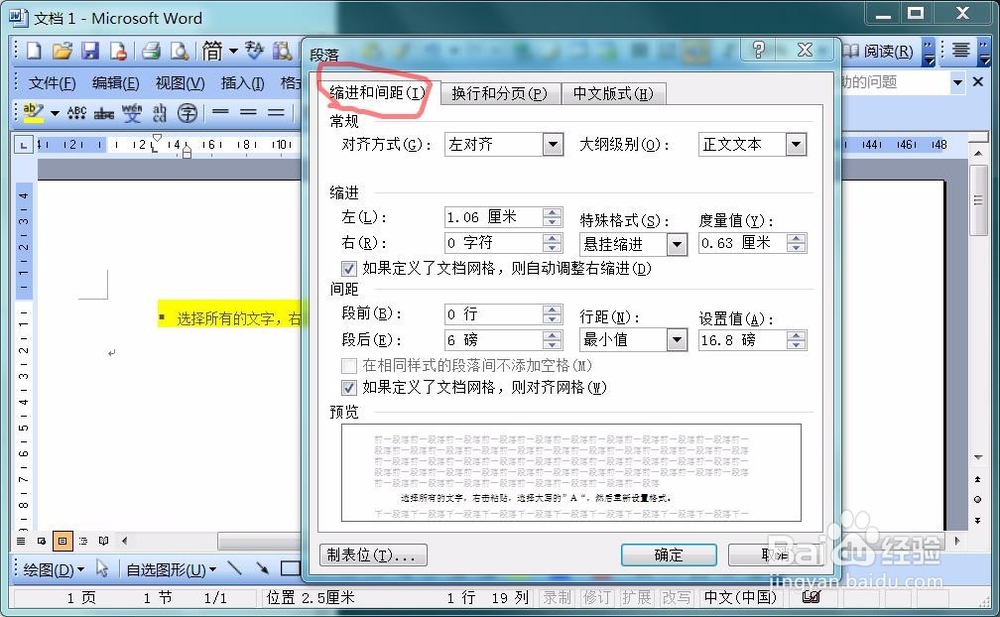Decrease the 段后 6 磅 spacing value
The height and width of the screenshot is (617, 1000).
click(552, 345)
